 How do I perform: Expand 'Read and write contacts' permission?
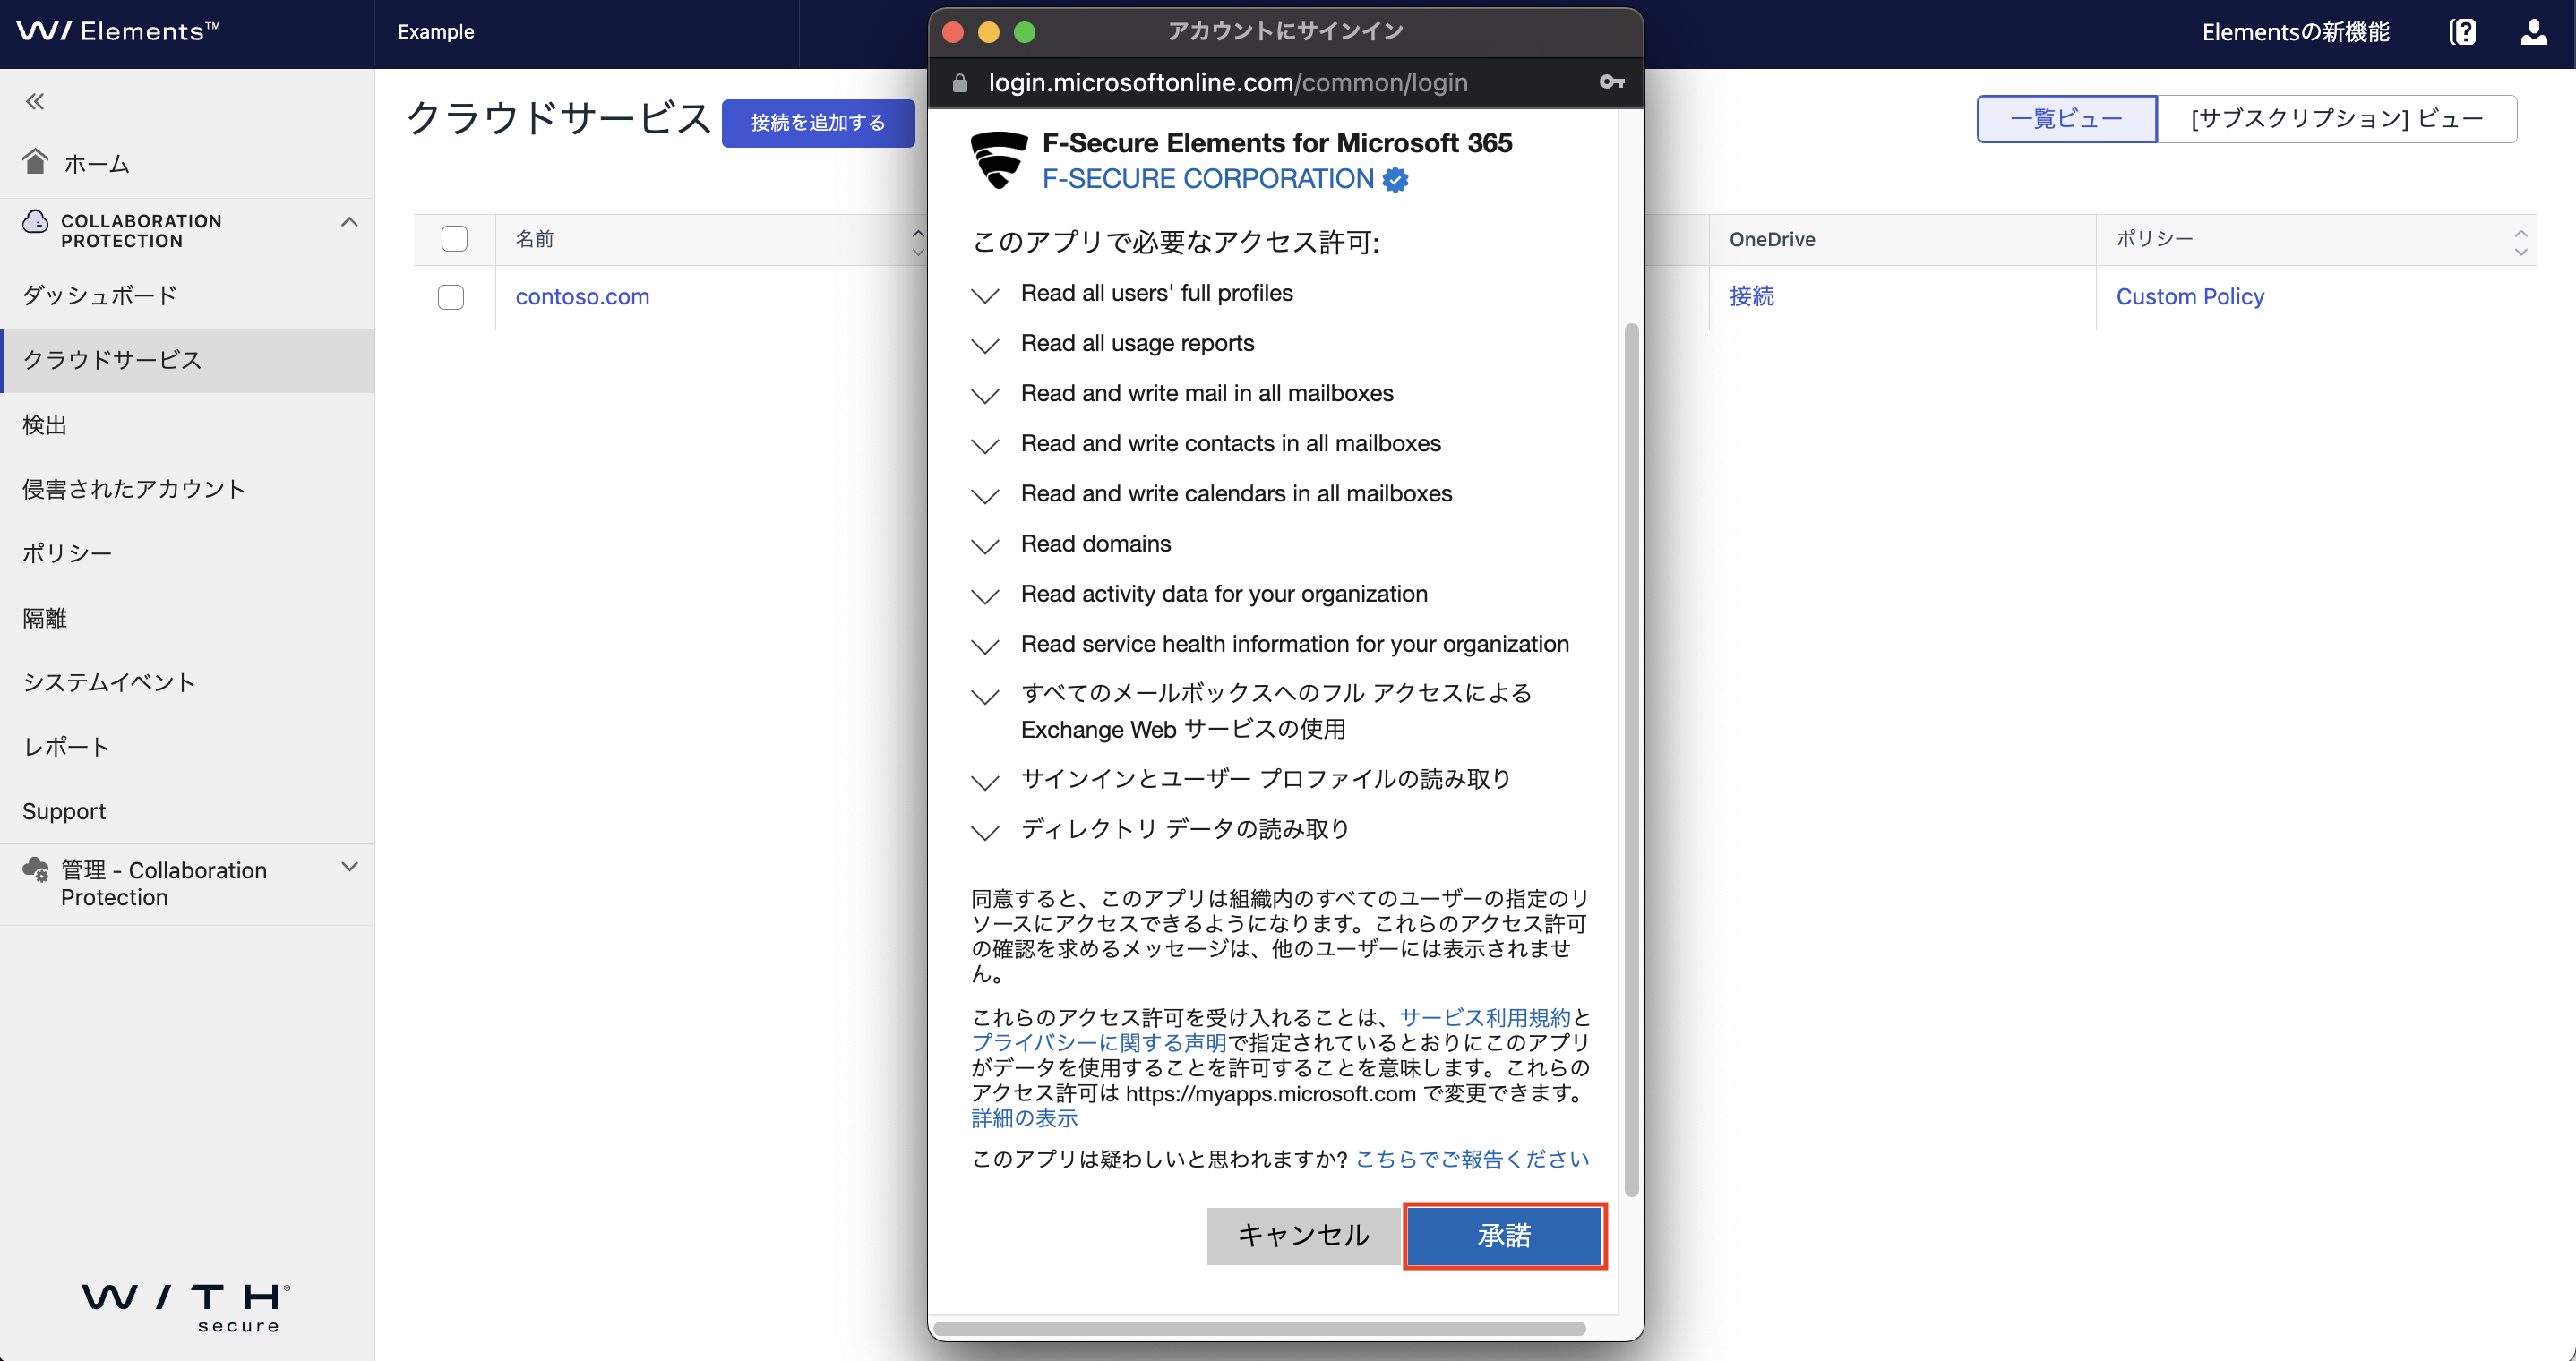tap(985, 446)
